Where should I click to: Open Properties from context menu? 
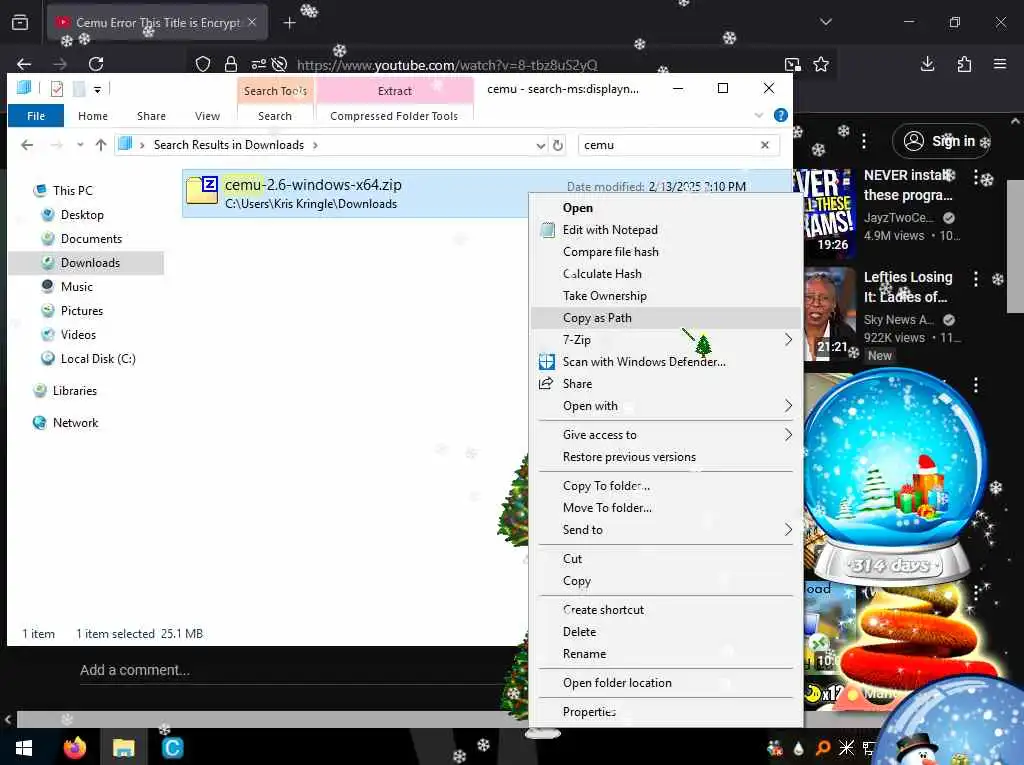coord(666,712)
